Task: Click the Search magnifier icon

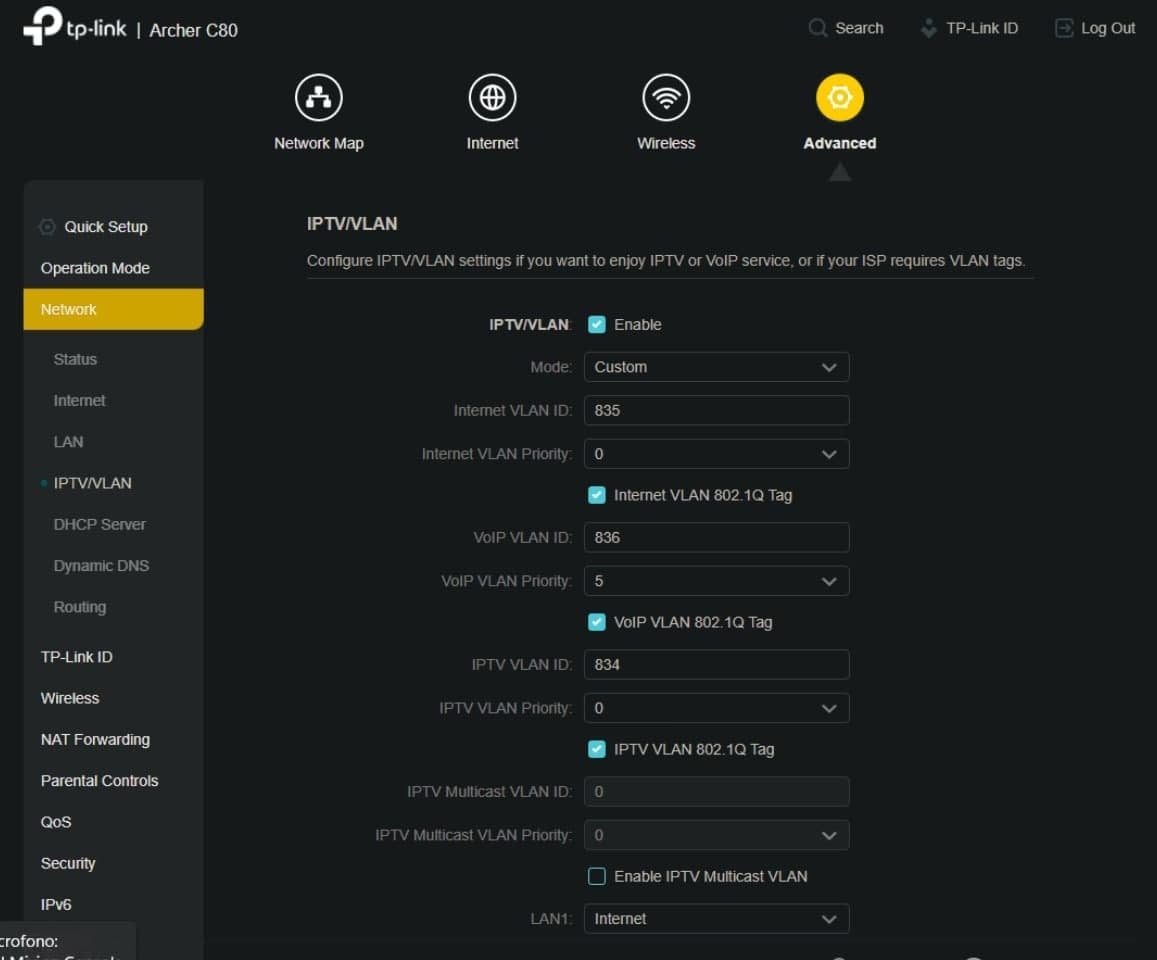Action: [818, 28]
